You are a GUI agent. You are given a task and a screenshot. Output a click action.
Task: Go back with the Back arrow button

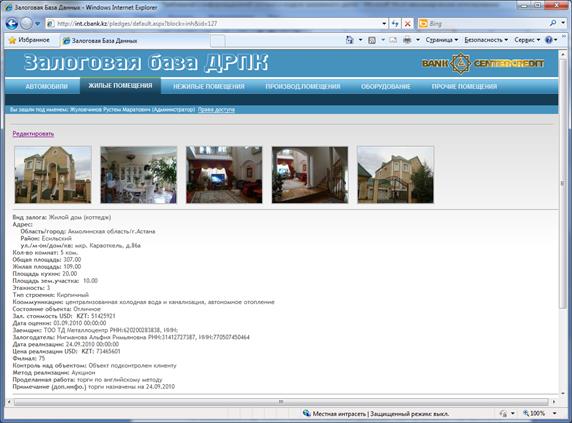(12, 24)
